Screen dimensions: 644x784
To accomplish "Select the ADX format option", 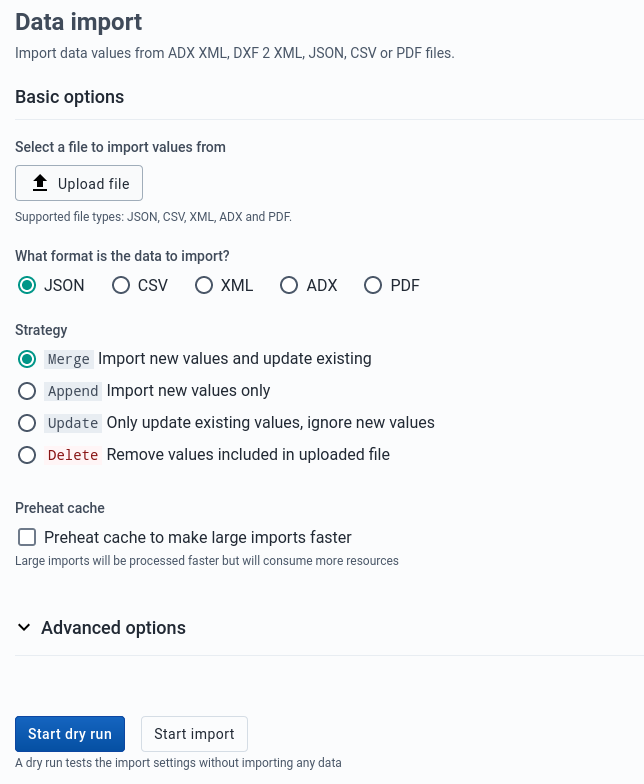I will point(289,286).
